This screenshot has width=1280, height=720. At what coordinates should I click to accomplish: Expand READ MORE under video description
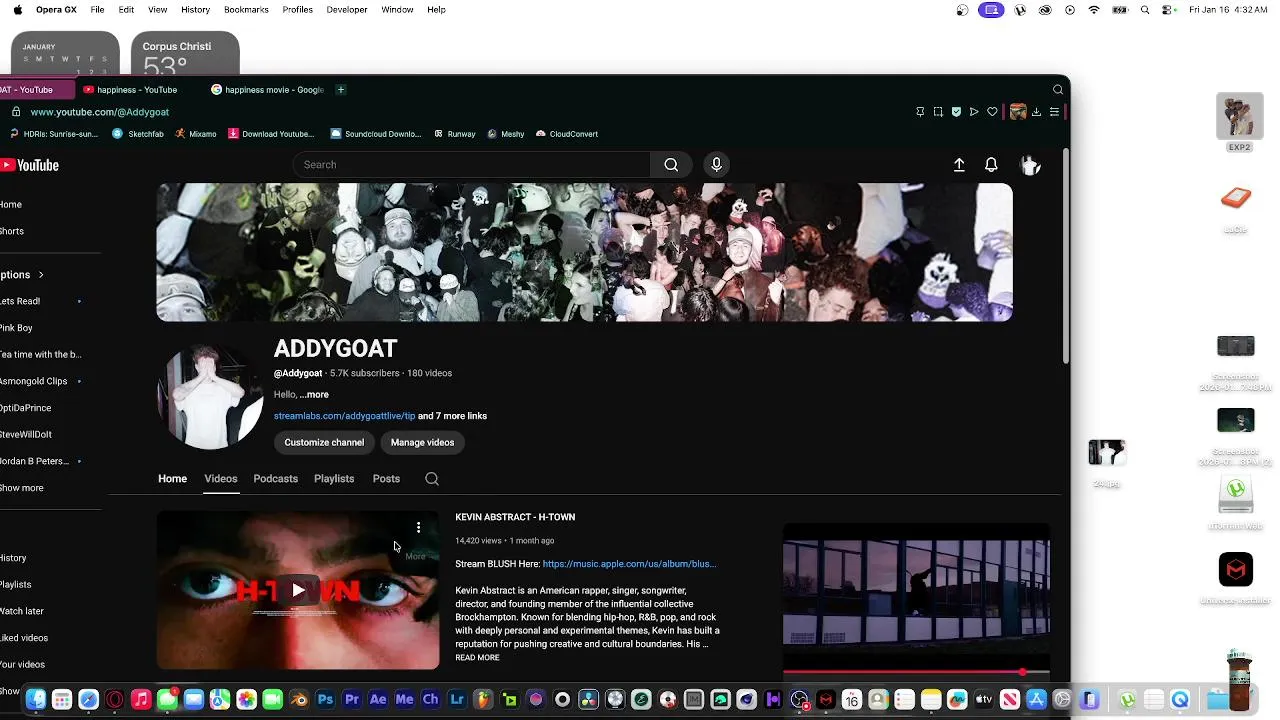click(x=477, y=658)
